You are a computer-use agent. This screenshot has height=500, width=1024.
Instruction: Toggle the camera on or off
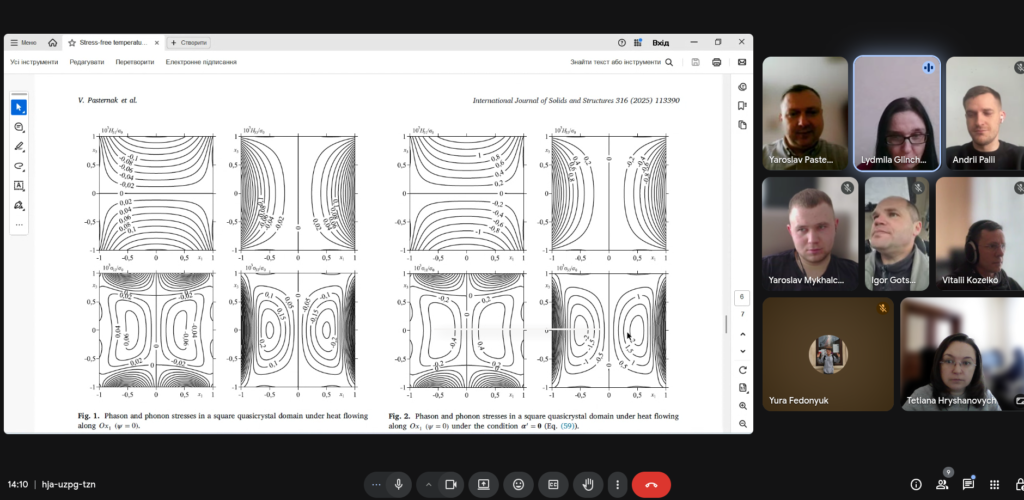(450, 484)
